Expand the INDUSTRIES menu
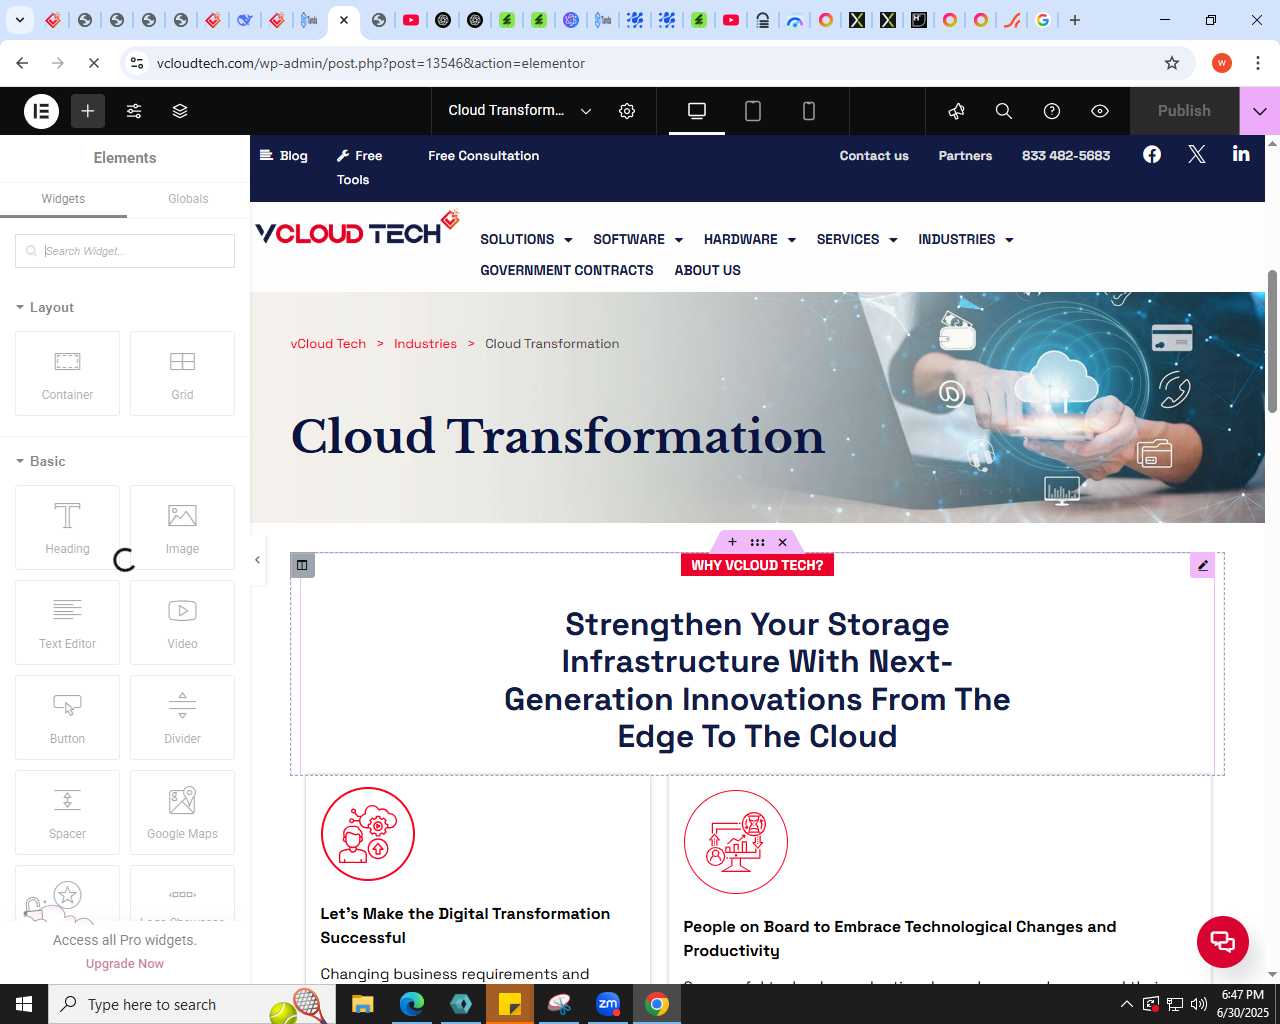The image size is (1280, 1024). [x=966, y=239]
